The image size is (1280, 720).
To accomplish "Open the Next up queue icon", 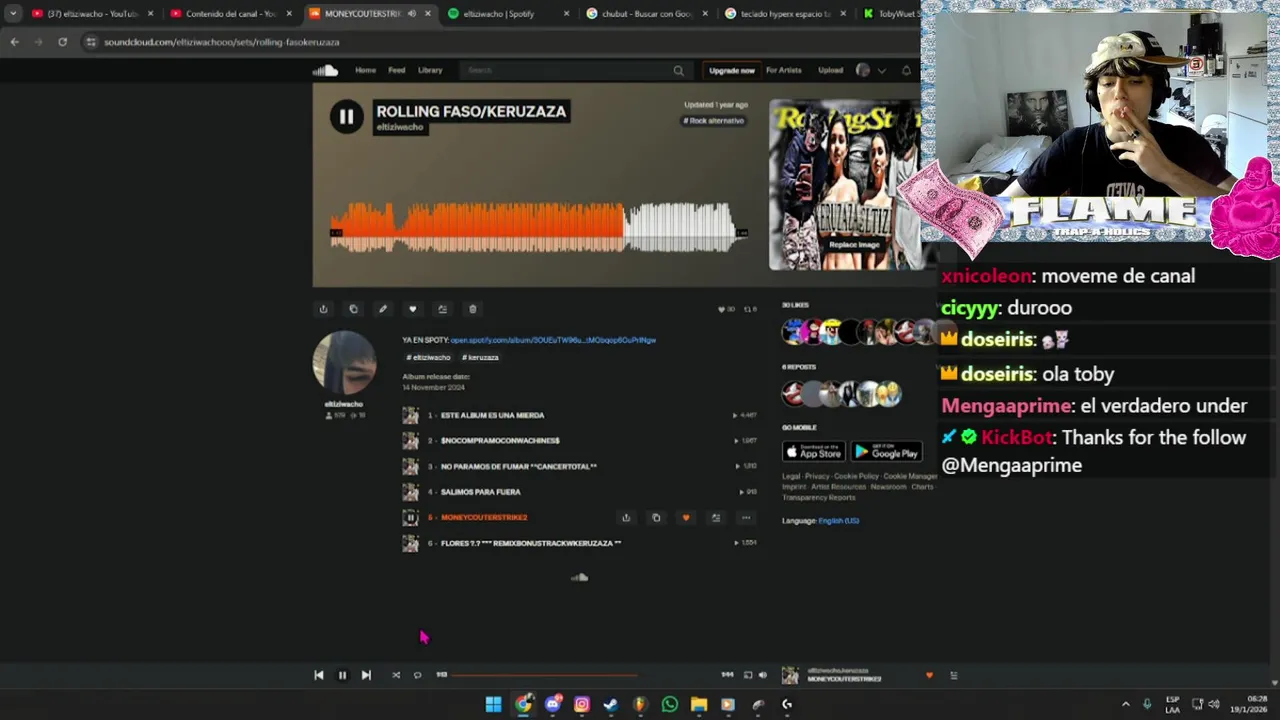I will pyautogui.click(x=953, y=675).
